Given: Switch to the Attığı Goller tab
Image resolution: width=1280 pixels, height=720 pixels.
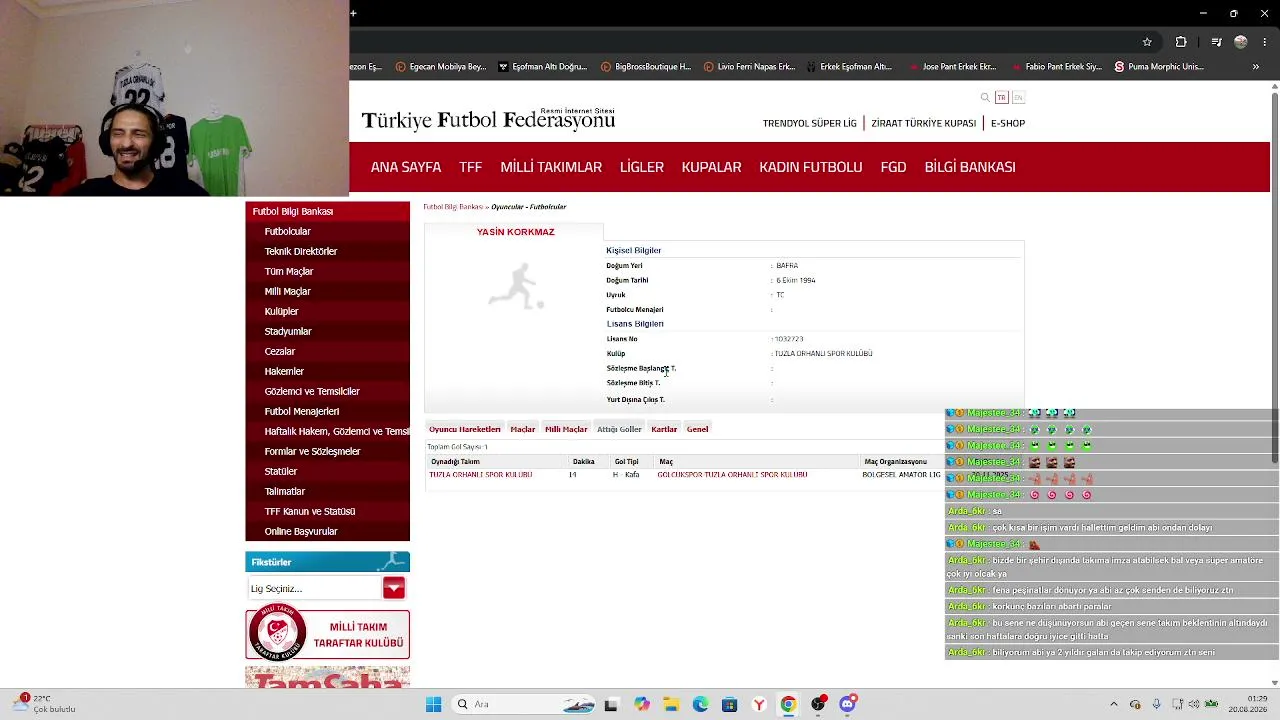Looking at the screenshot, I should click(x=619, y=429).
